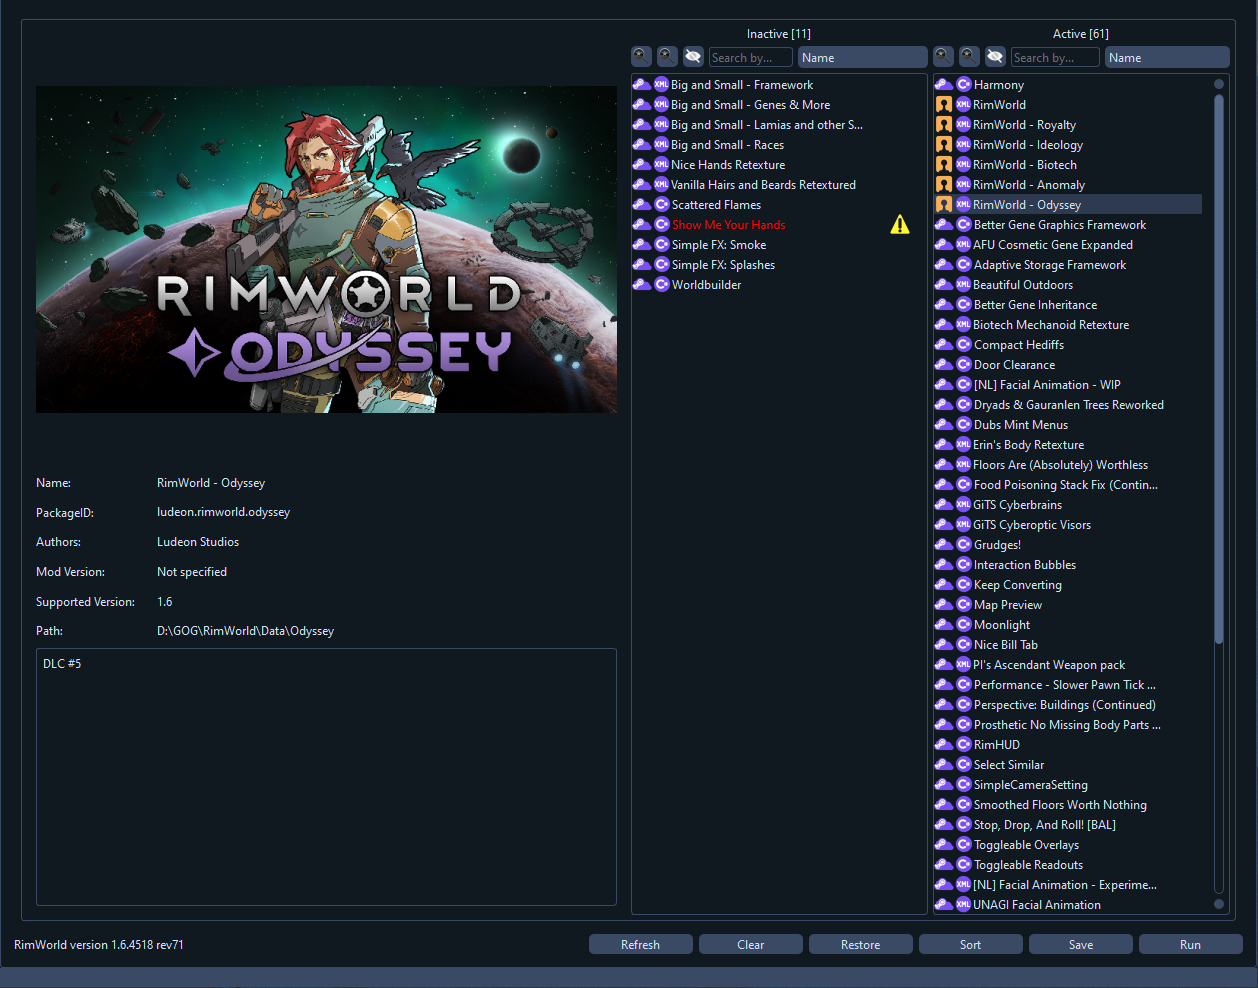The image size is (1258, 988).
Task: Click the C# icon next to Toggleable Overlays
Action: [x=964, y=845]
